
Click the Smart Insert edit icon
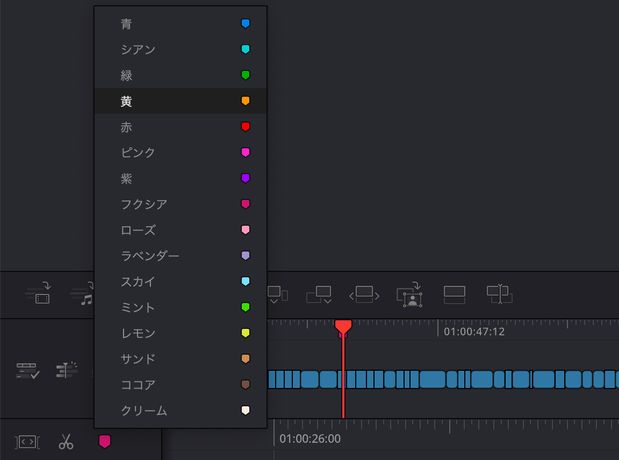[38, 295]
